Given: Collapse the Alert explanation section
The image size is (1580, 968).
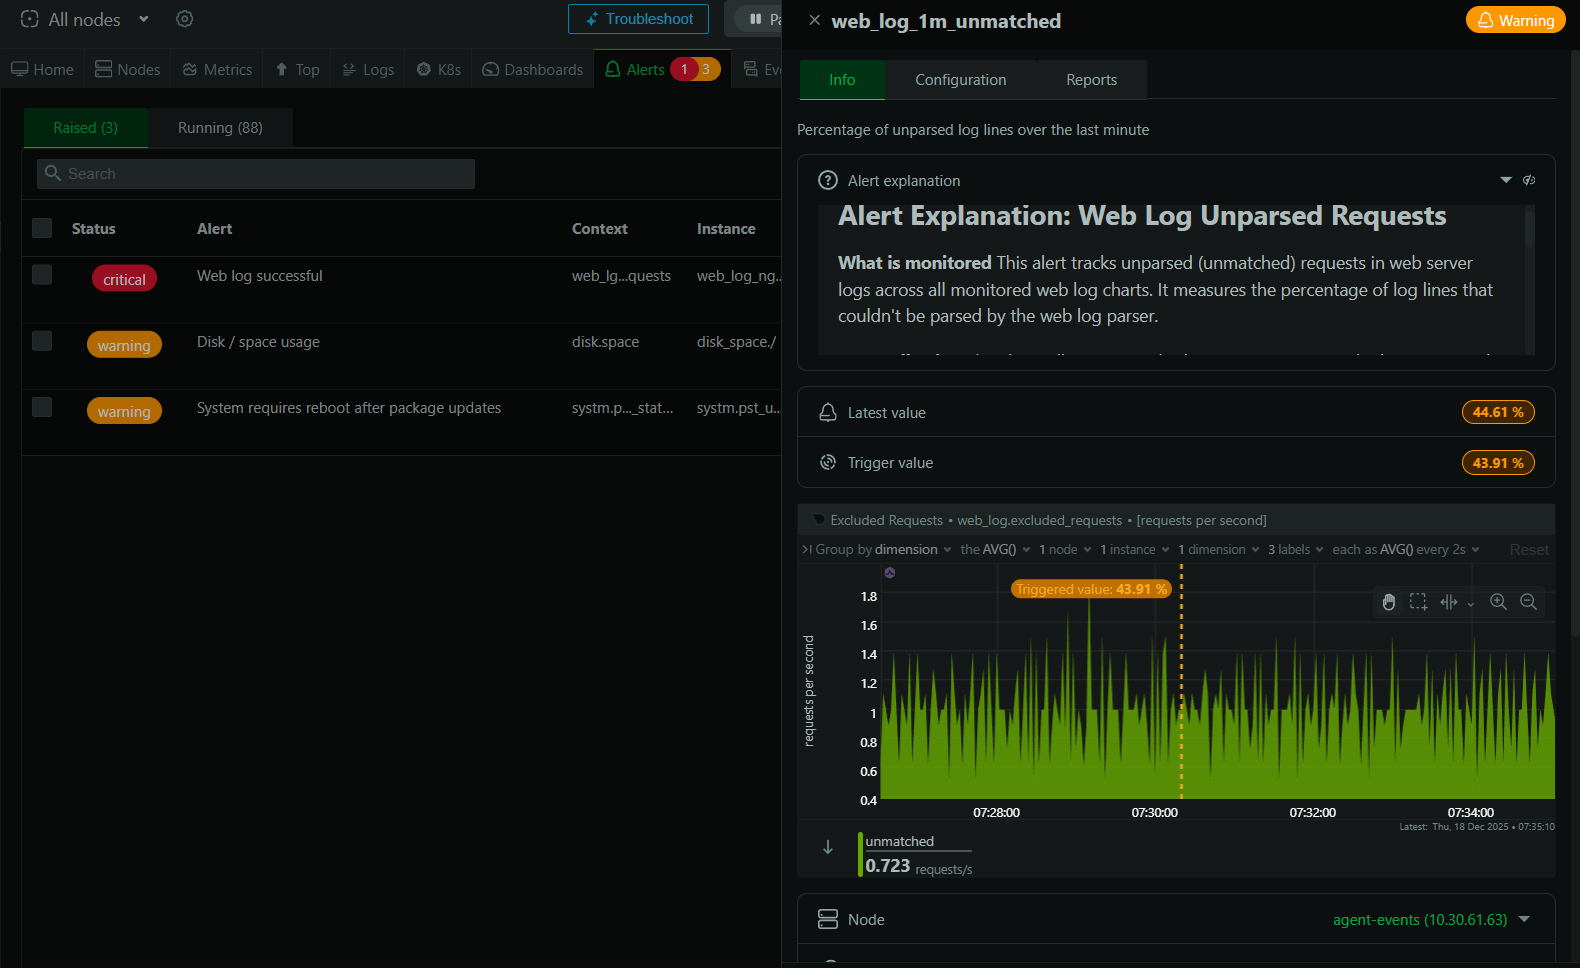Looking at the screenshot, I should point(1506,180).
